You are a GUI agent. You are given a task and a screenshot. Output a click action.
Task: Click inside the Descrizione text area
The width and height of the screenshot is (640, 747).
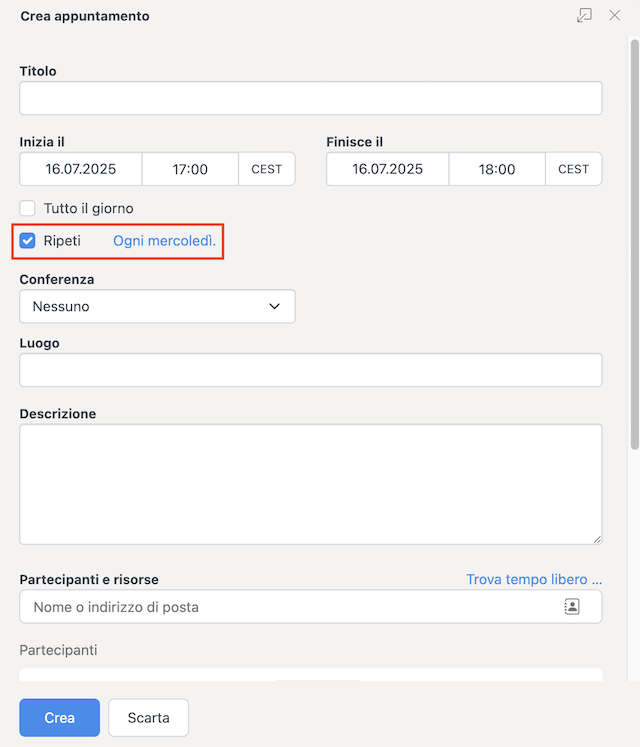tap(311, 484)
